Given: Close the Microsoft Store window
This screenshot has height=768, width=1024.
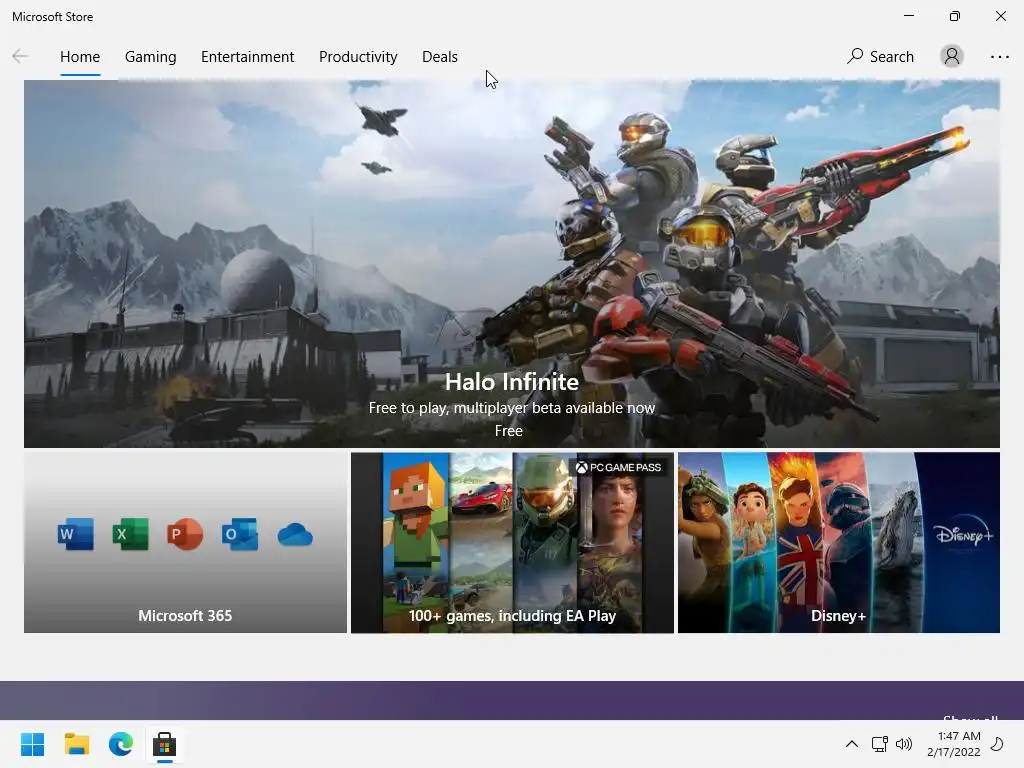Looking at the screenshot, I should tap(1000, 16).
